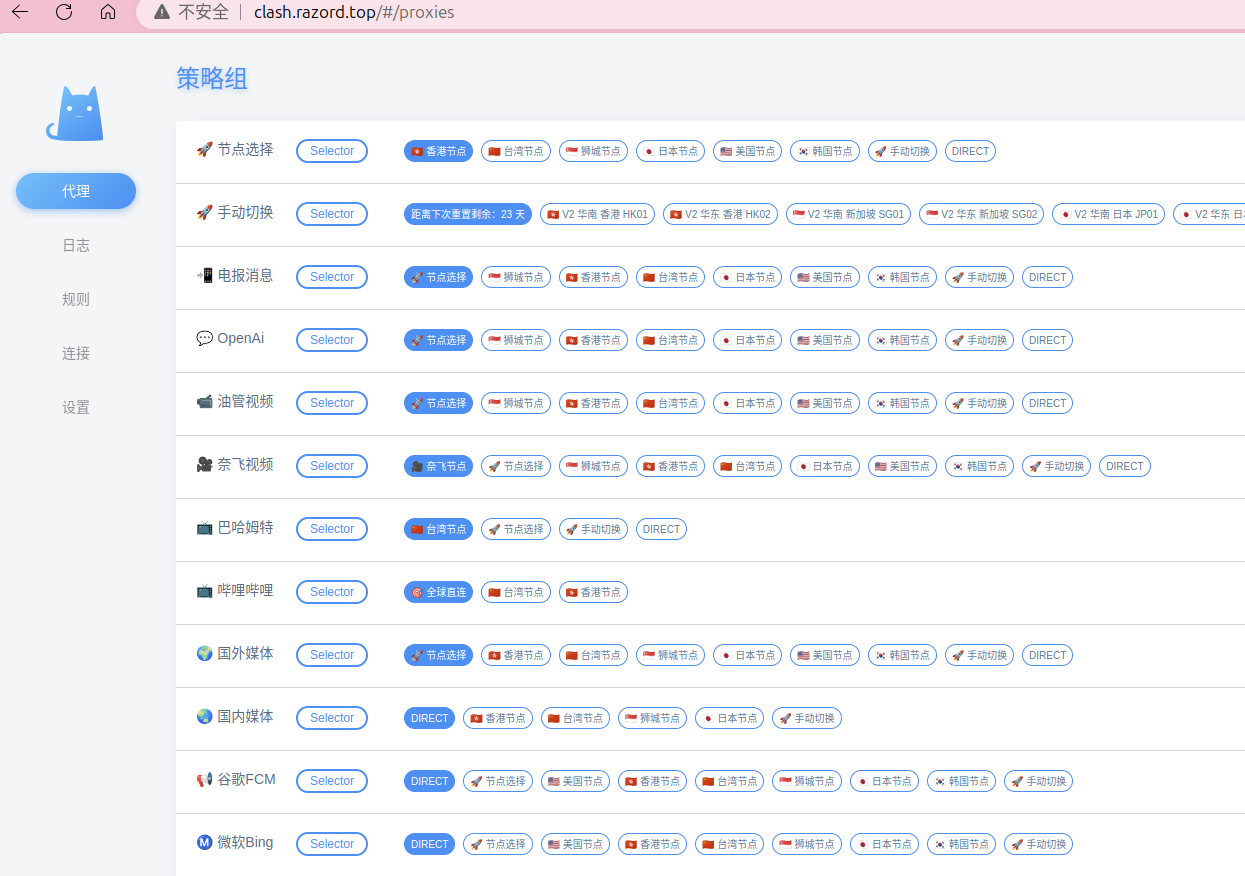This screenshot has height=876, width=1245.
Task: Select DIRECT in the 电报消息 group
Action: pos(1047,277)
